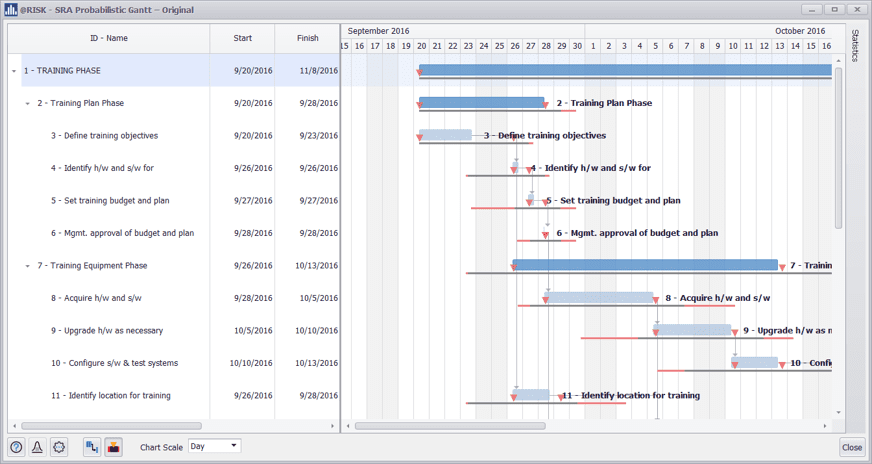The image size is (872, 464).
Task: Collapse the 1 - TRAINING PHASE row
Action: click(x=14, y=71)
